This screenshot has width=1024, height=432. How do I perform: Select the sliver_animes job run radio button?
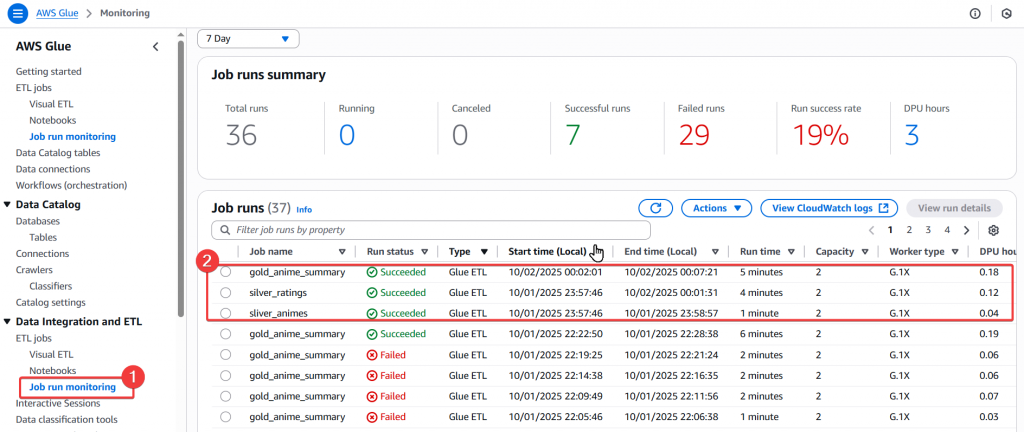pos(226,313)
